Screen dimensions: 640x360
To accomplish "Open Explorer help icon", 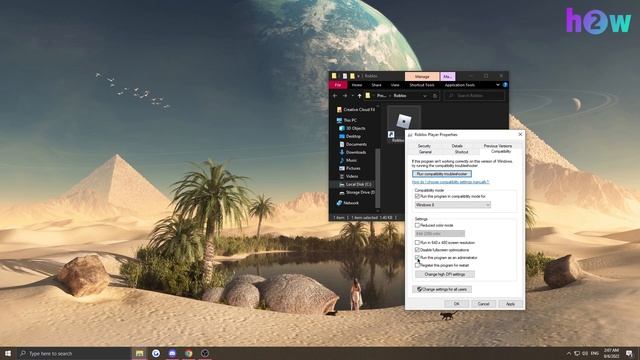I will [x=505, y=85].
